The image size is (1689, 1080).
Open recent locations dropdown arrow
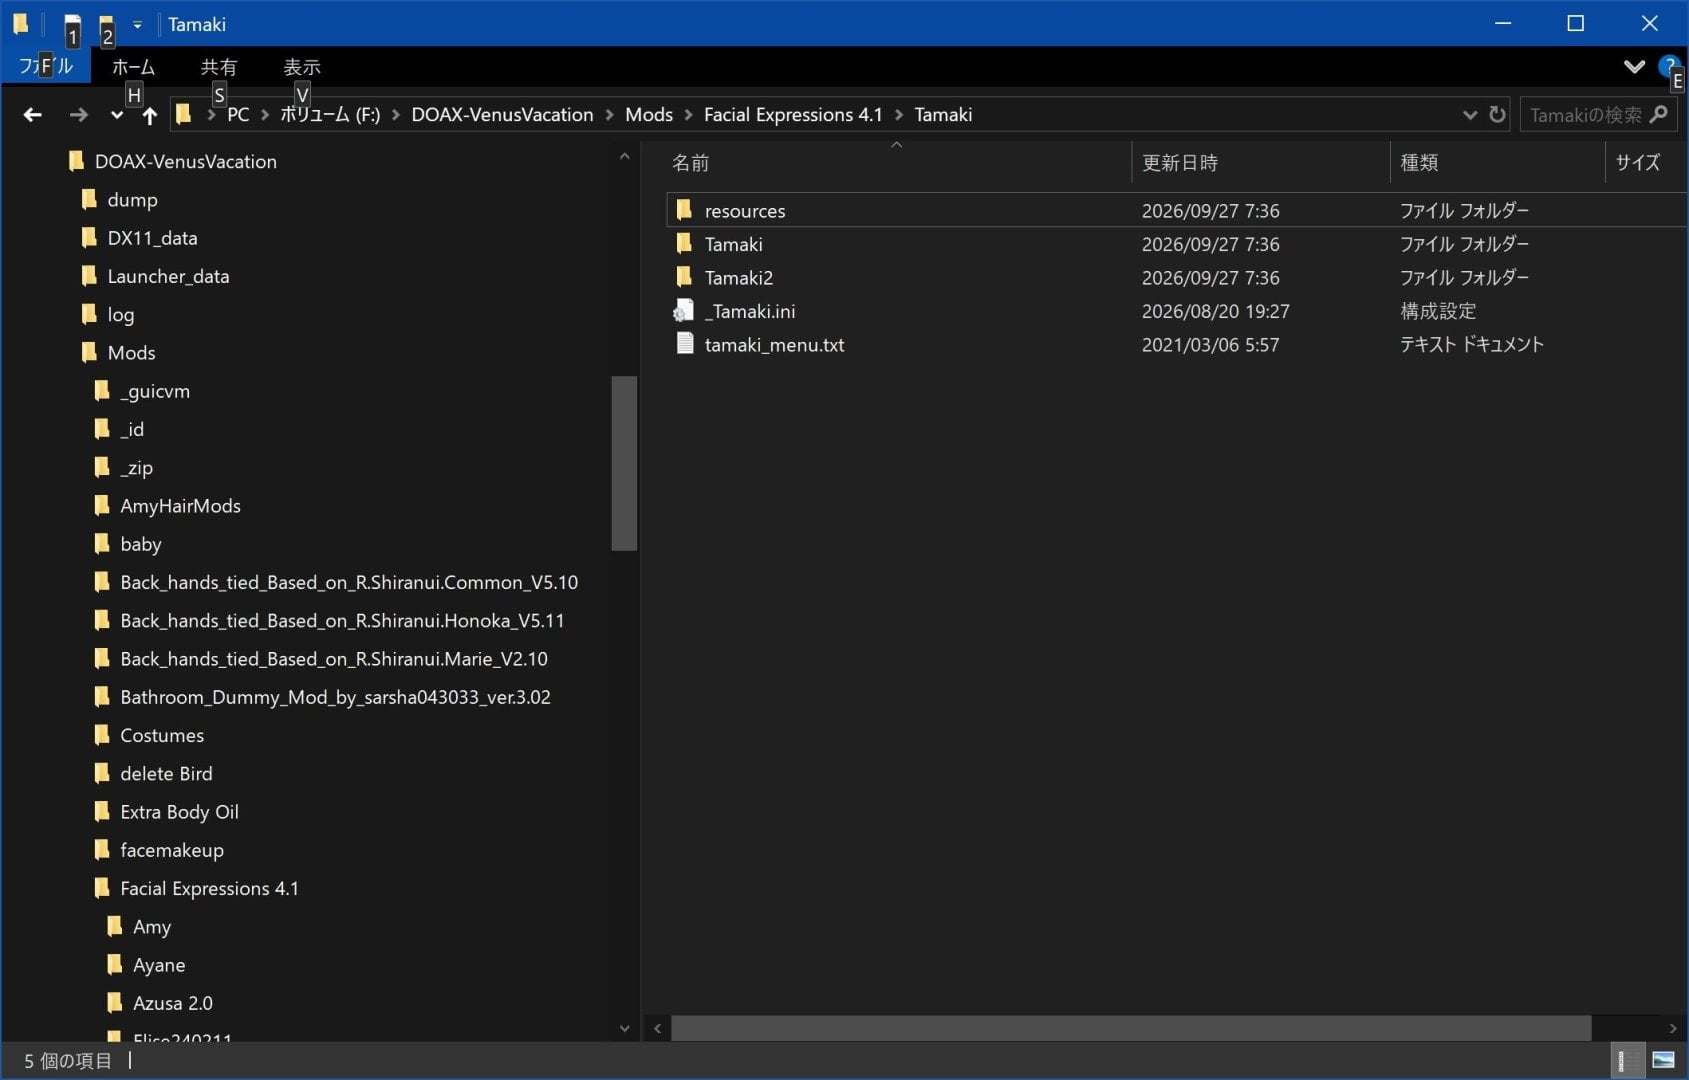click(x=117, y=116)
